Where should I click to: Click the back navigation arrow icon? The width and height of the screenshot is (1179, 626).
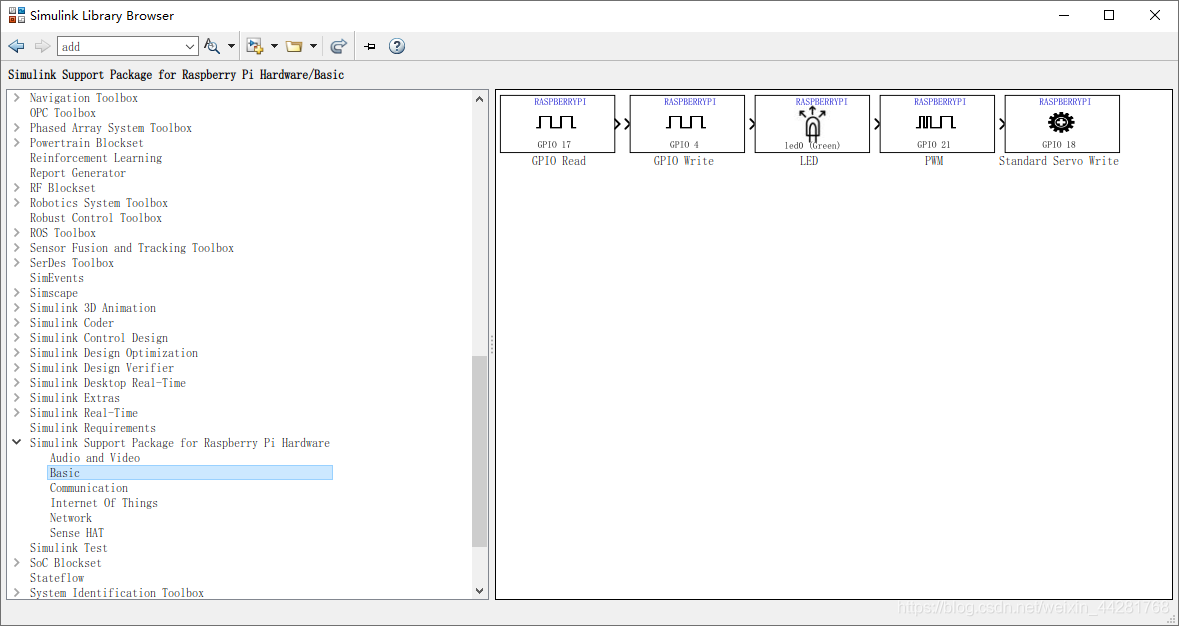point(17,47)
